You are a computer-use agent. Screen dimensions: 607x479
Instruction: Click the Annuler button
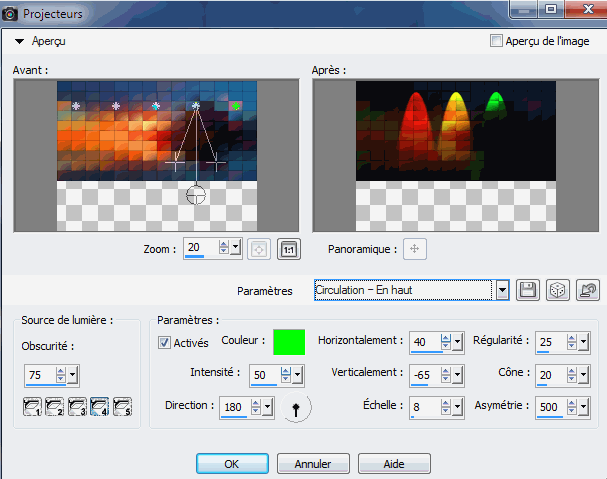(311, 464)
